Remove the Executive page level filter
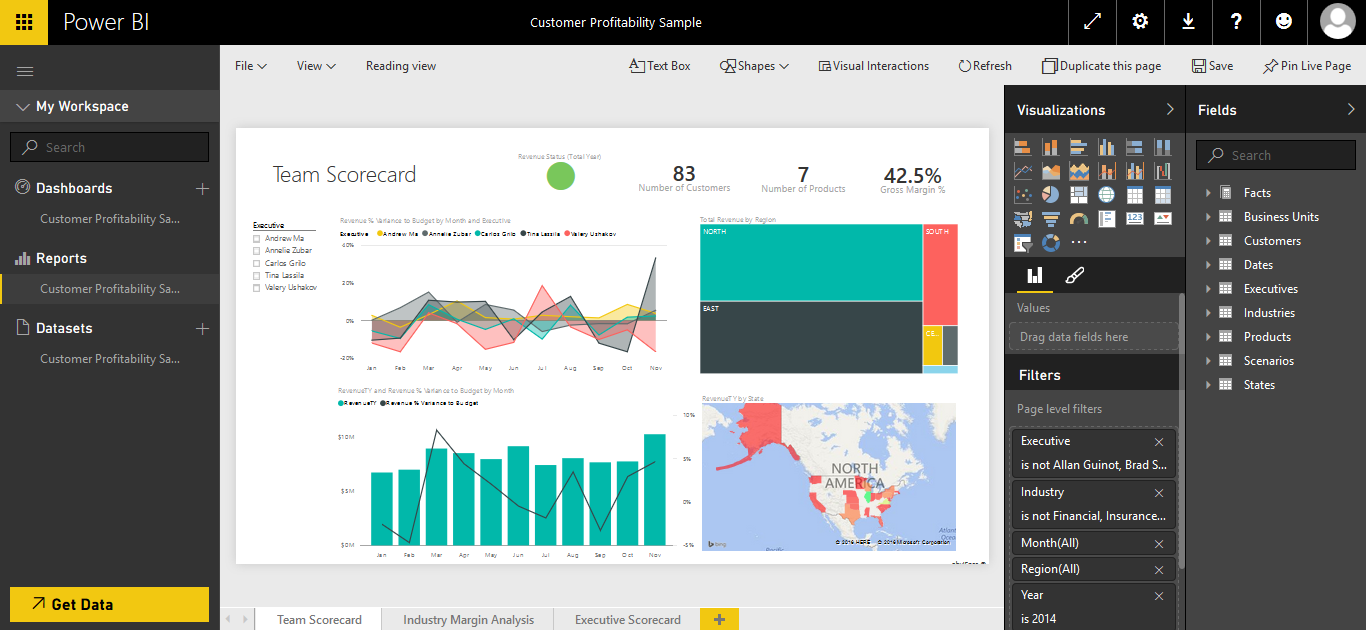The width and height of the screenshot is (1366, 630). [1159, 442]
